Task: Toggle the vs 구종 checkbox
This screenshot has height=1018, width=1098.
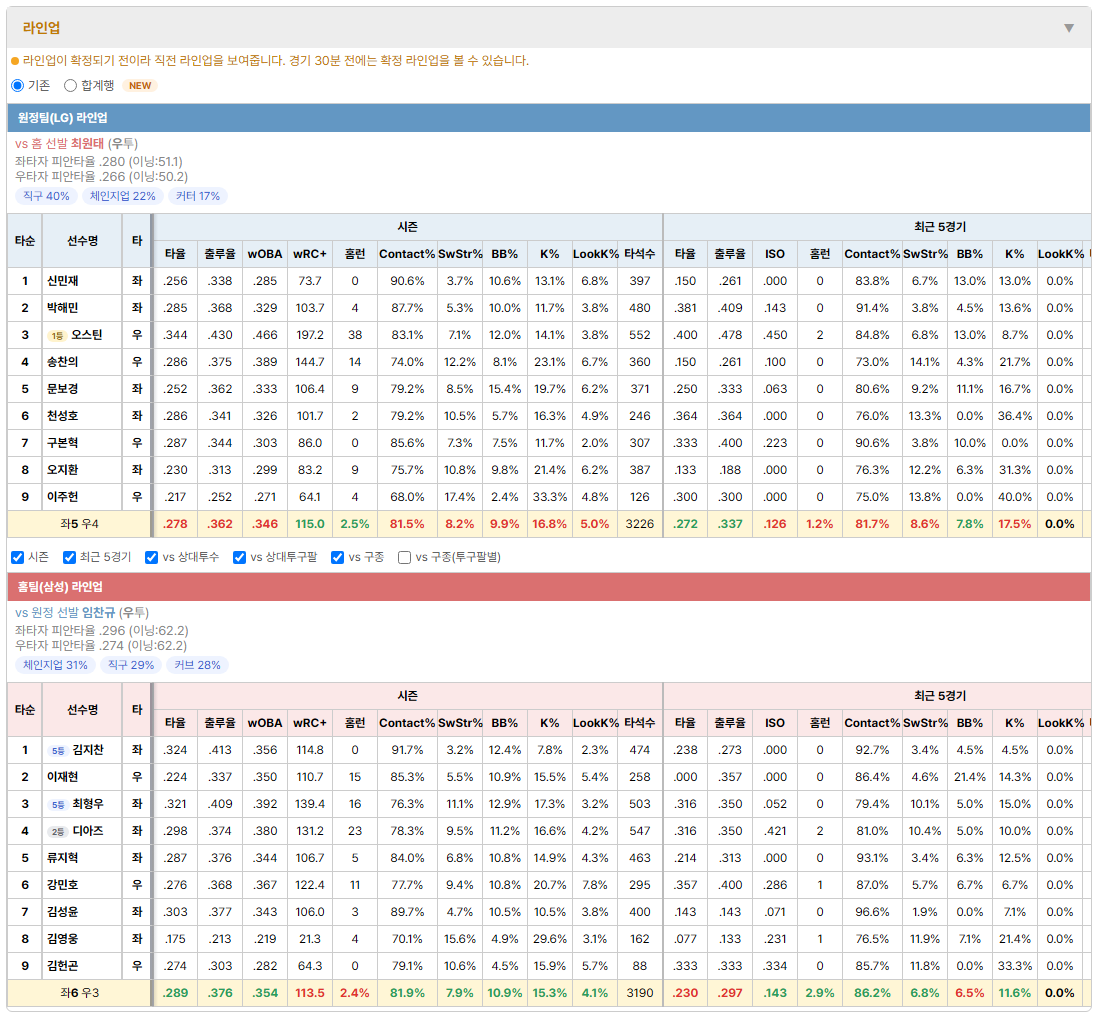Action: point(338,557)
